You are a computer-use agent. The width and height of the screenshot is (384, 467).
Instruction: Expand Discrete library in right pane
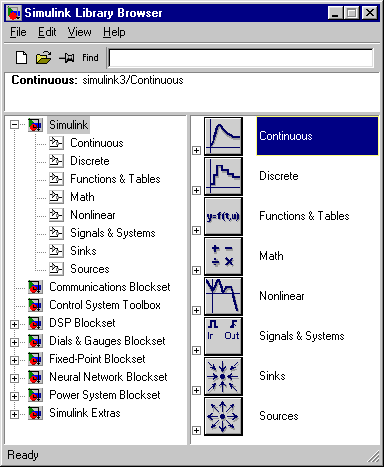tap(197, 190)
